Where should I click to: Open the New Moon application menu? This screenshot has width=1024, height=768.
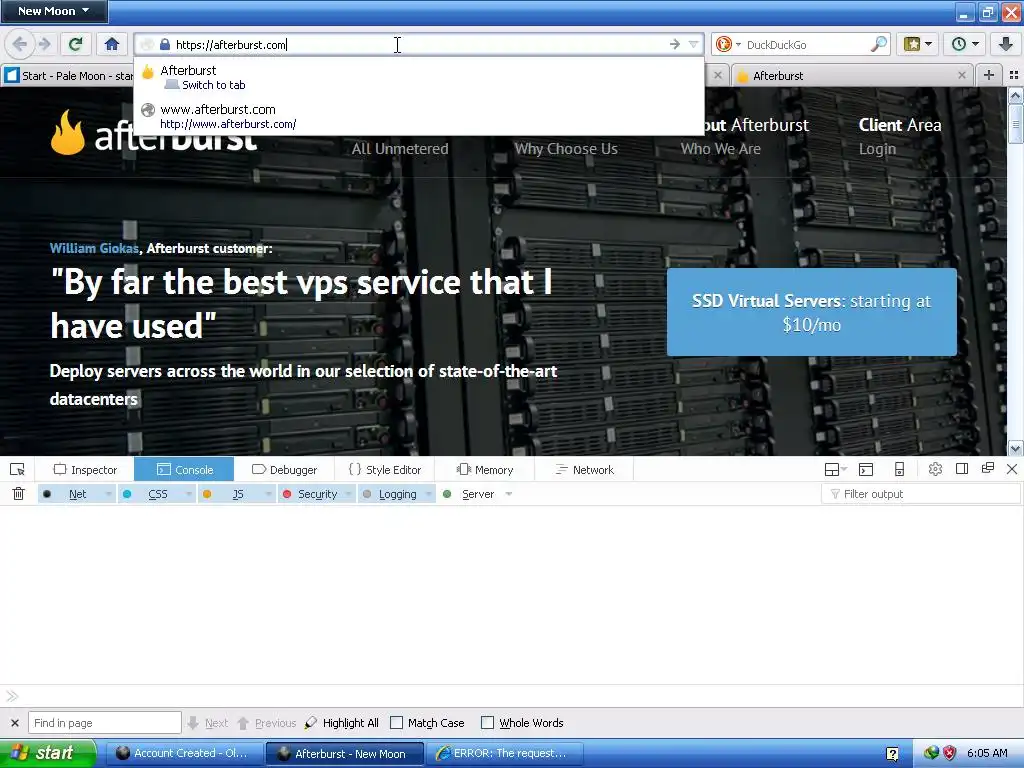54,11
